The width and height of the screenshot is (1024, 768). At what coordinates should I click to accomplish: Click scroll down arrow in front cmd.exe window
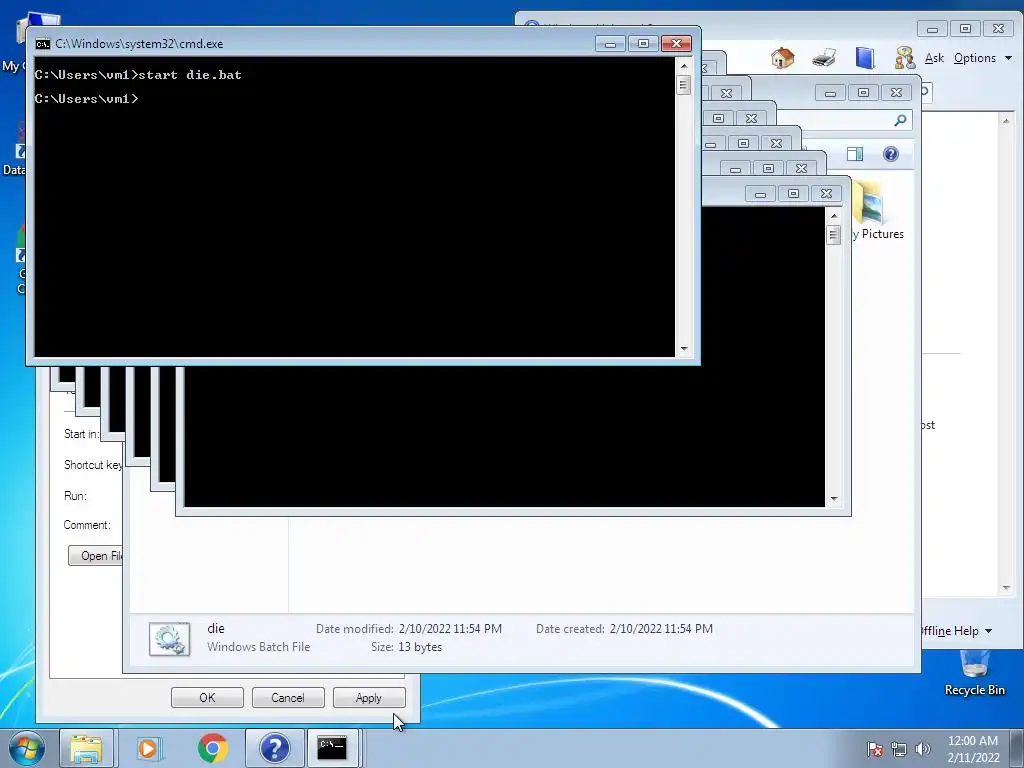(x=684, y=349)
